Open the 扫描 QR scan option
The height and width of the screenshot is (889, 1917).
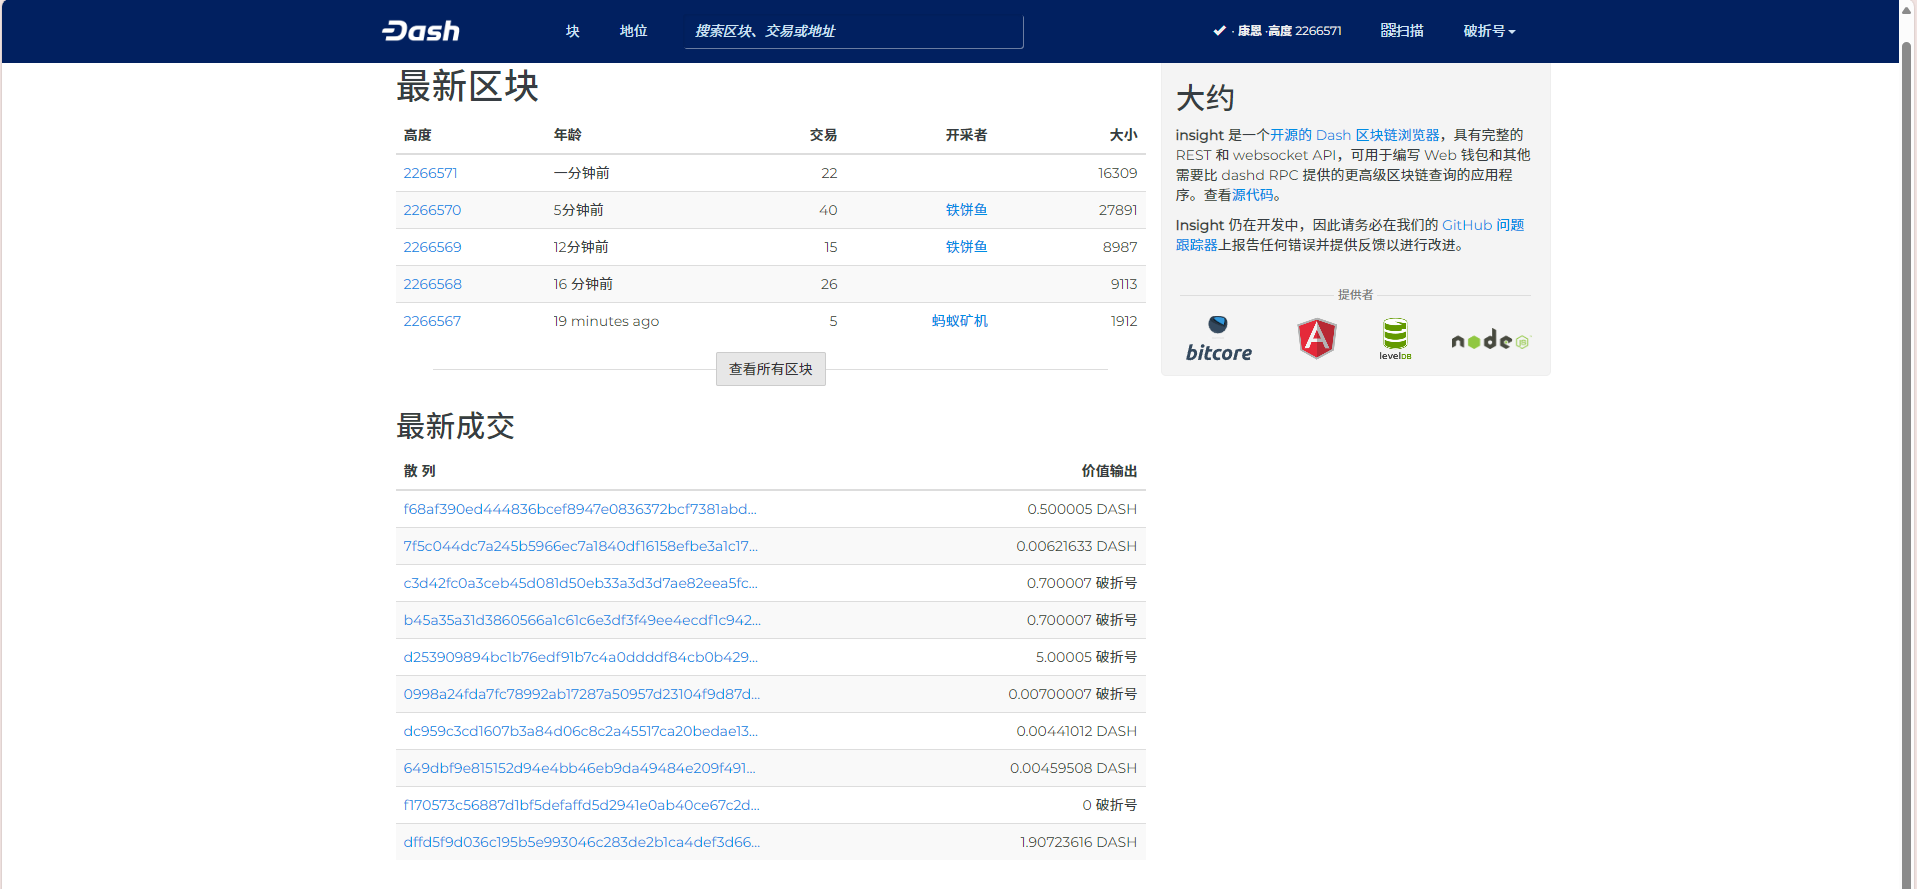1402,31
